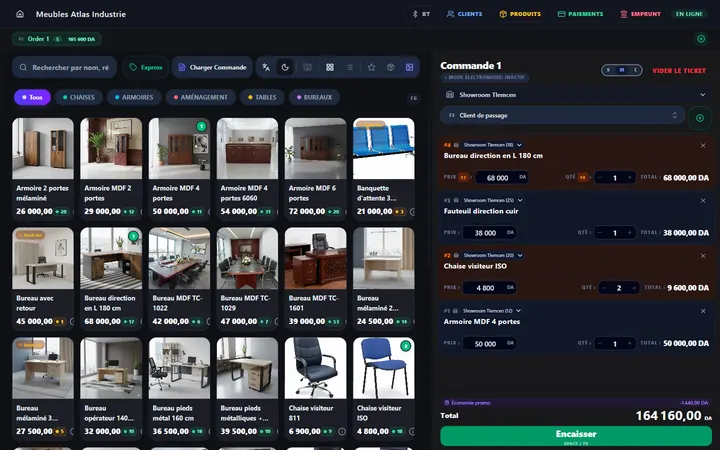Toggle product images display icon

(410, 68)
